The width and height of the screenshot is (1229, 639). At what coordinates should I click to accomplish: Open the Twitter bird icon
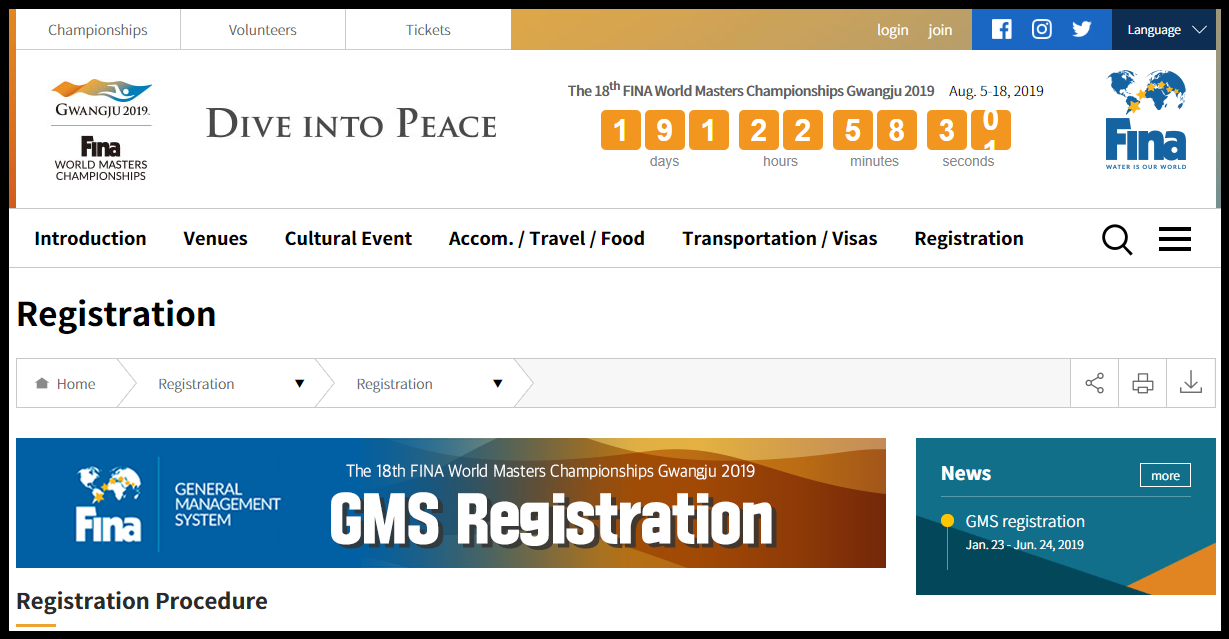point(1081,29)
